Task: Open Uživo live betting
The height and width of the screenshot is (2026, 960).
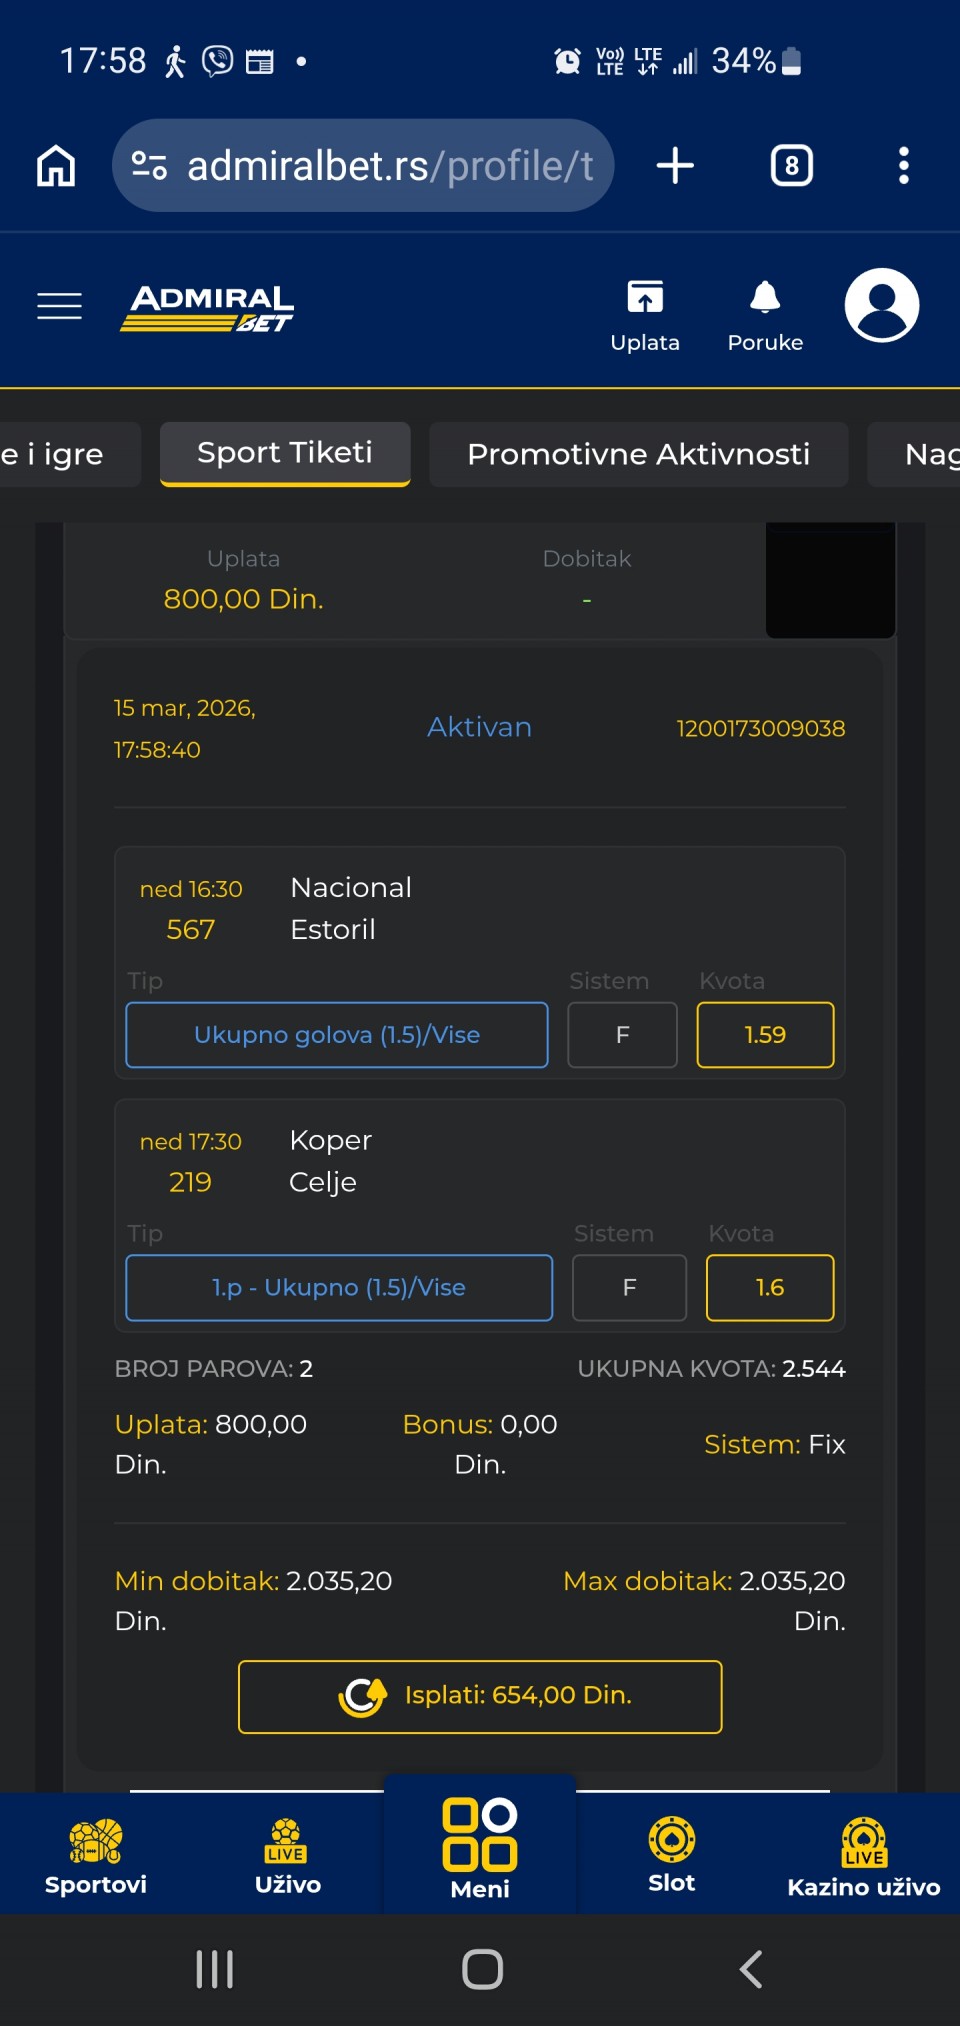Action: coord(287,1856)
